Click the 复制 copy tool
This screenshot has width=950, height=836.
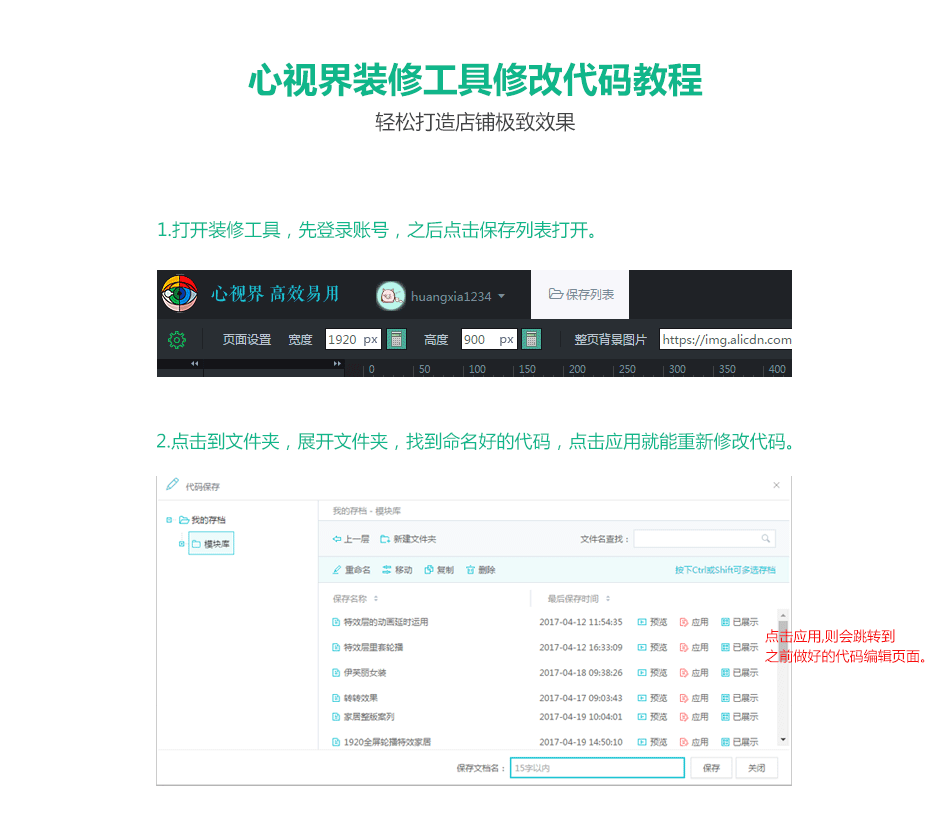point(439,570)
